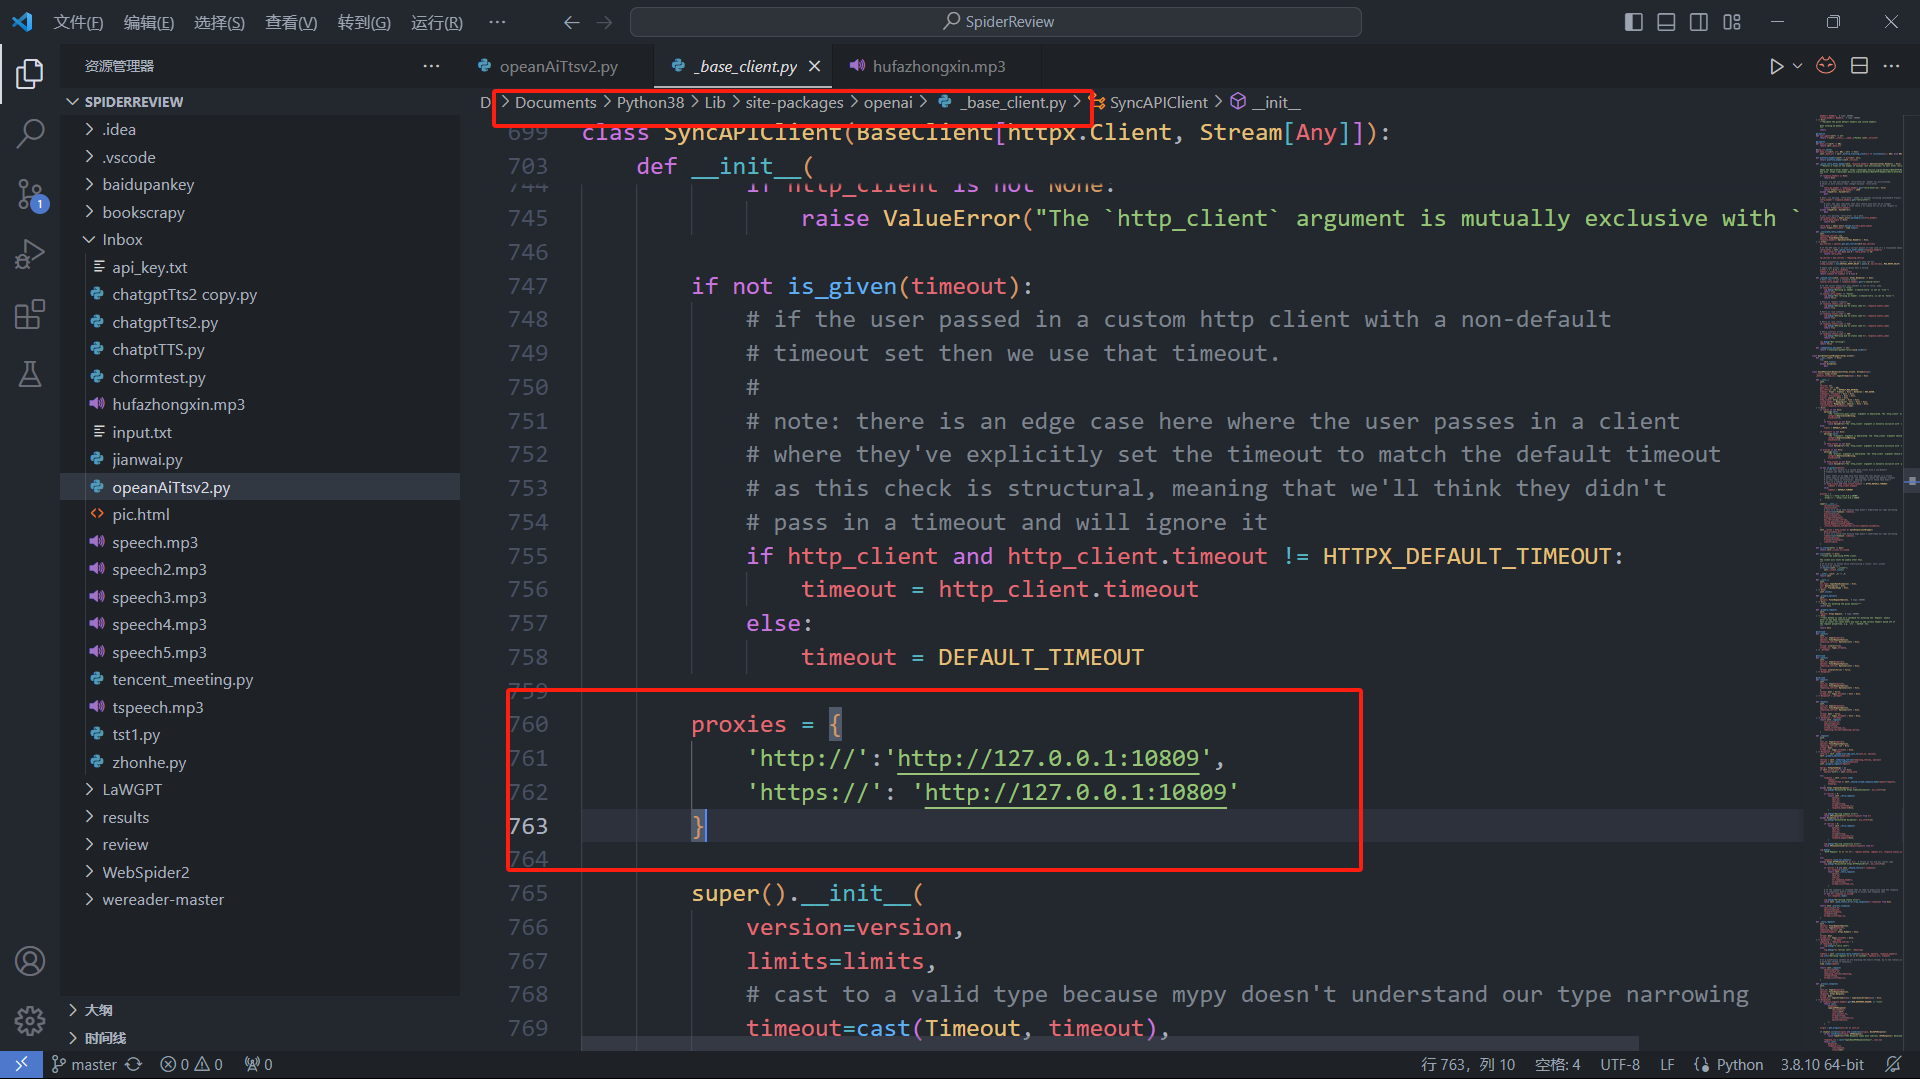Expand the .idea folder

[260, 129]
